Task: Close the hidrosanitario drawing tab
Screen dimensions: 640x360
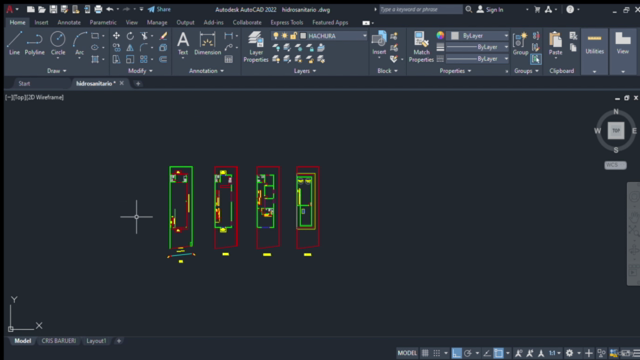Action: 122,83
